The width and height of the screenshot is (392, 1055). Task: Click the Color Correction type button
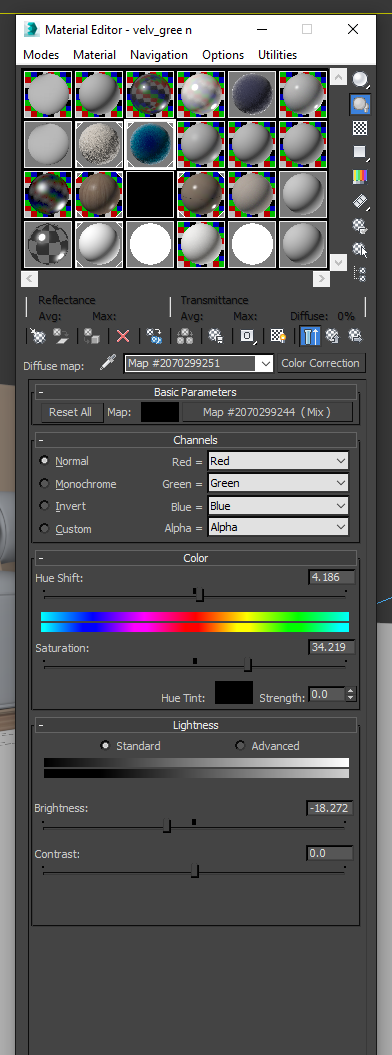(320, 363)
